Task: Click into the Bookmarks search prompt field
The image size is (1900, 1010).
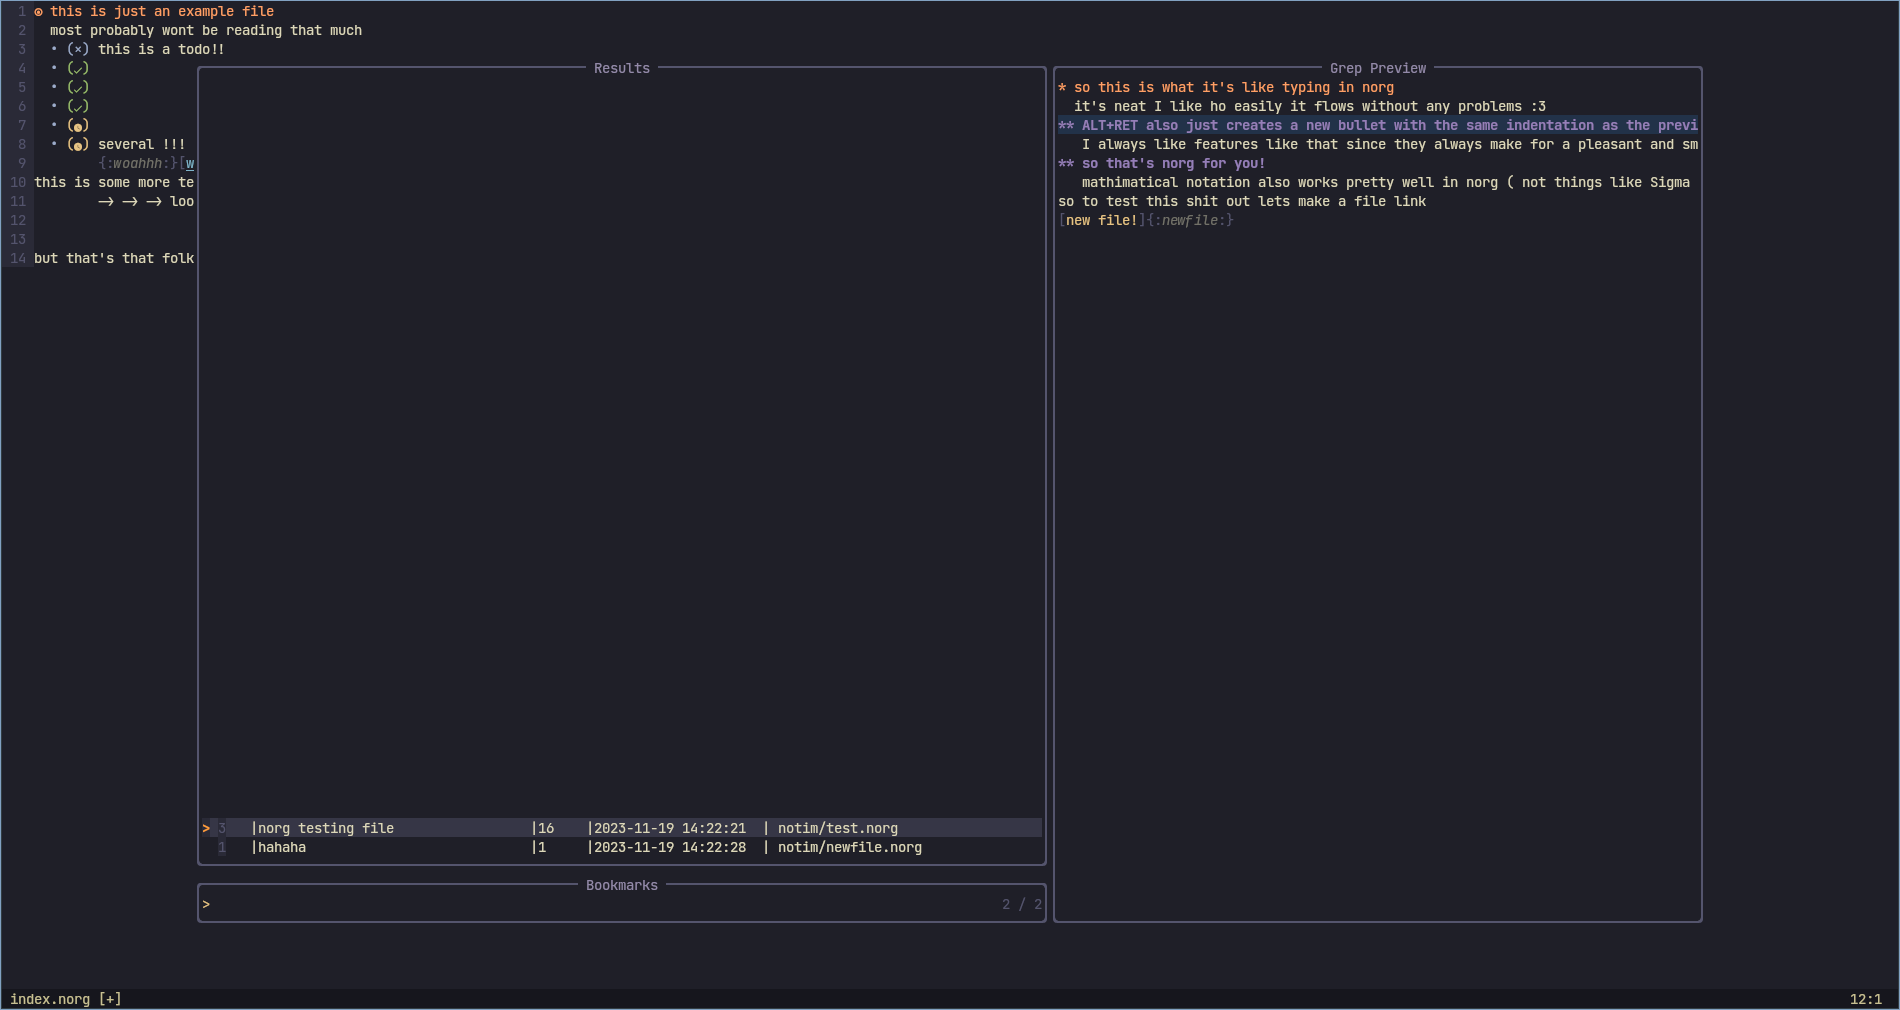Action: [x=600, y=905]
